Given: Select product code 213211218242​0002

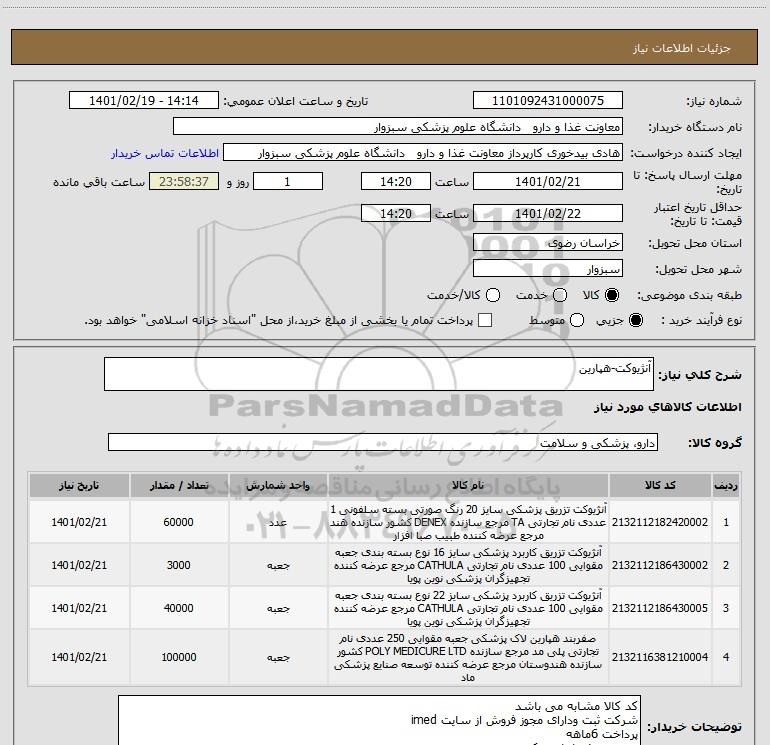Looking at the screenshot, I should tap(660, 522).
